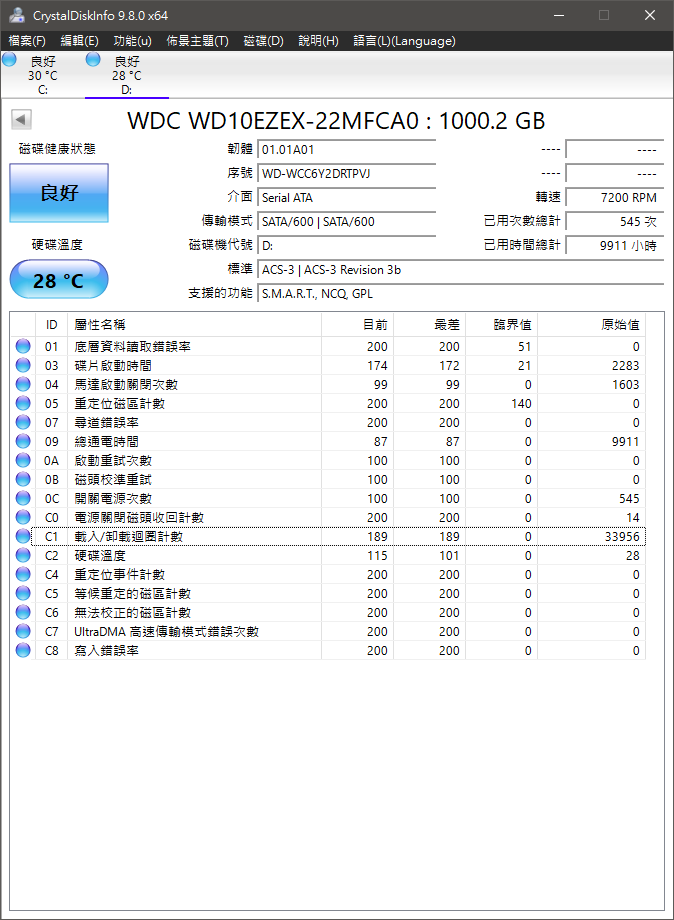Image resolution: width=674 pixels, height=920 pixels.
Task: Click the 良好 health status button
Action: 59,192
